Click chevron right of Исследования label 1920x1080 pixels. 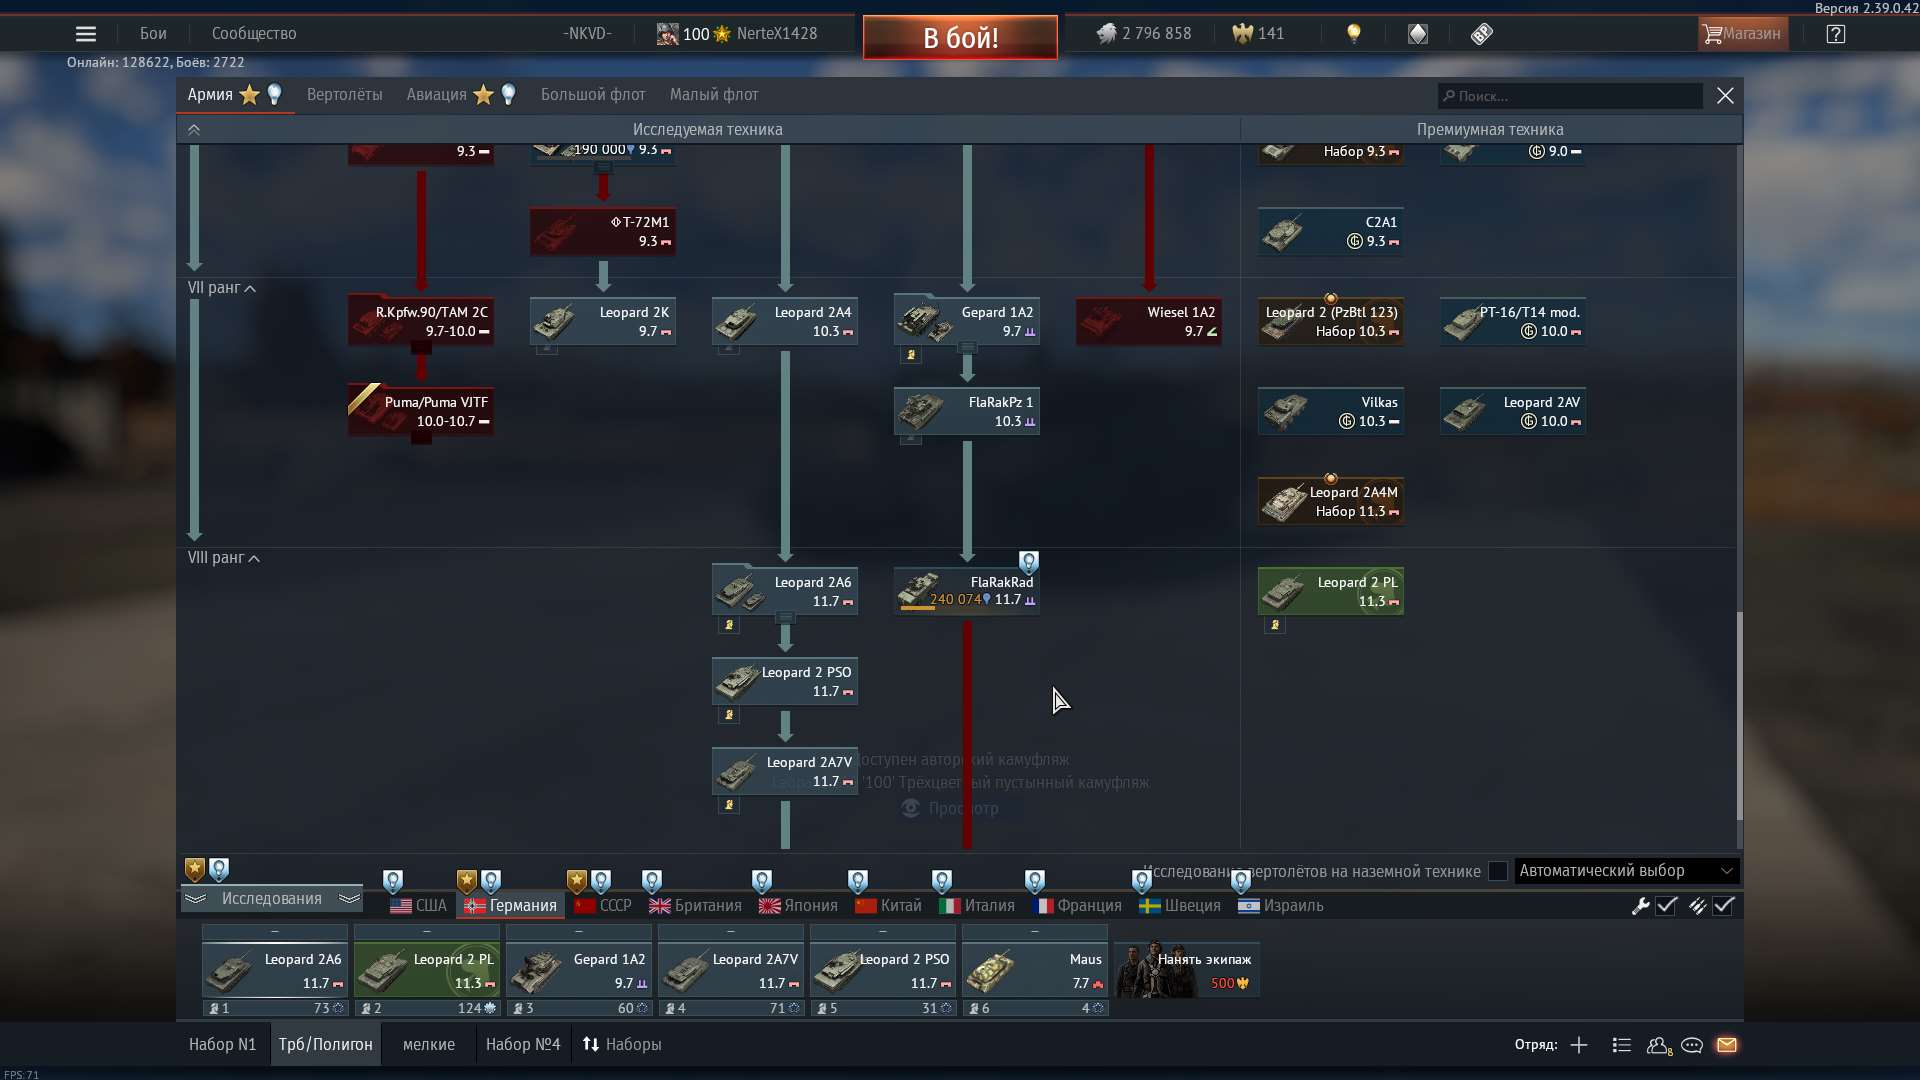tap(349, 899)
